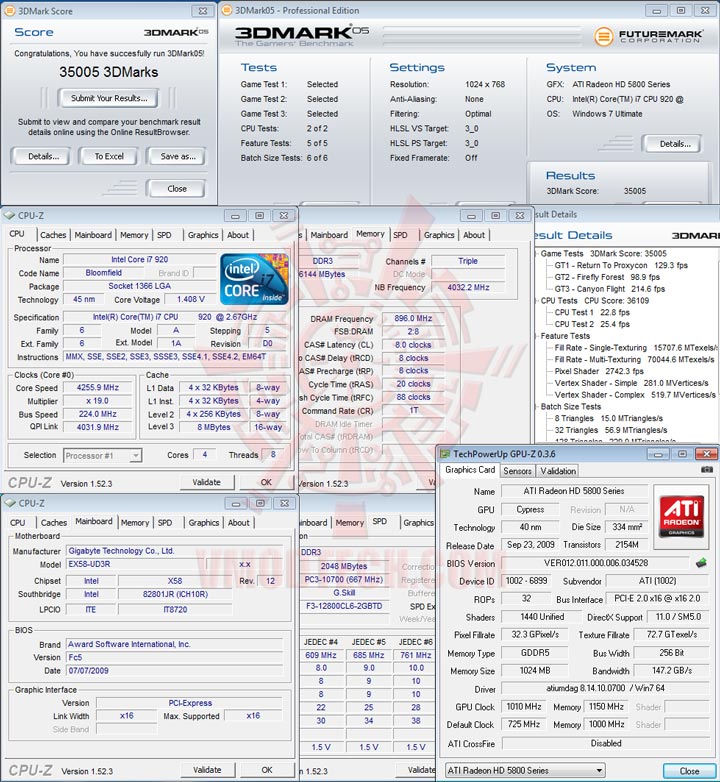The image size is (720, 782).
Task: Select 8 Triangles batch test row
Action: [x=609, y=418]
